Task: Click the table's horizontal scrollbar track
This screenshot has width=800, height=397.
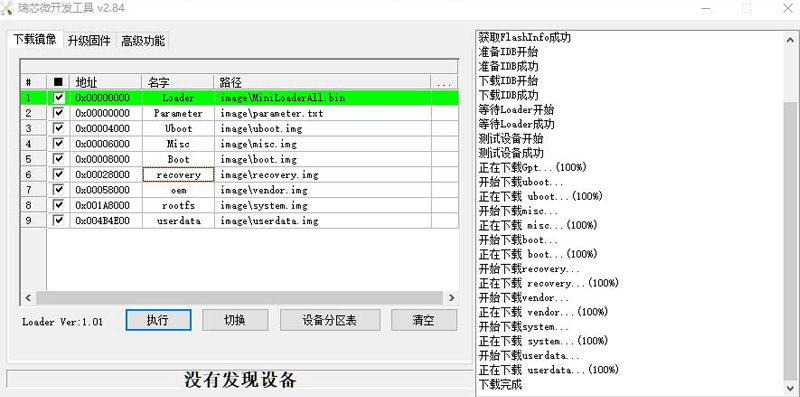Action: 239,297
